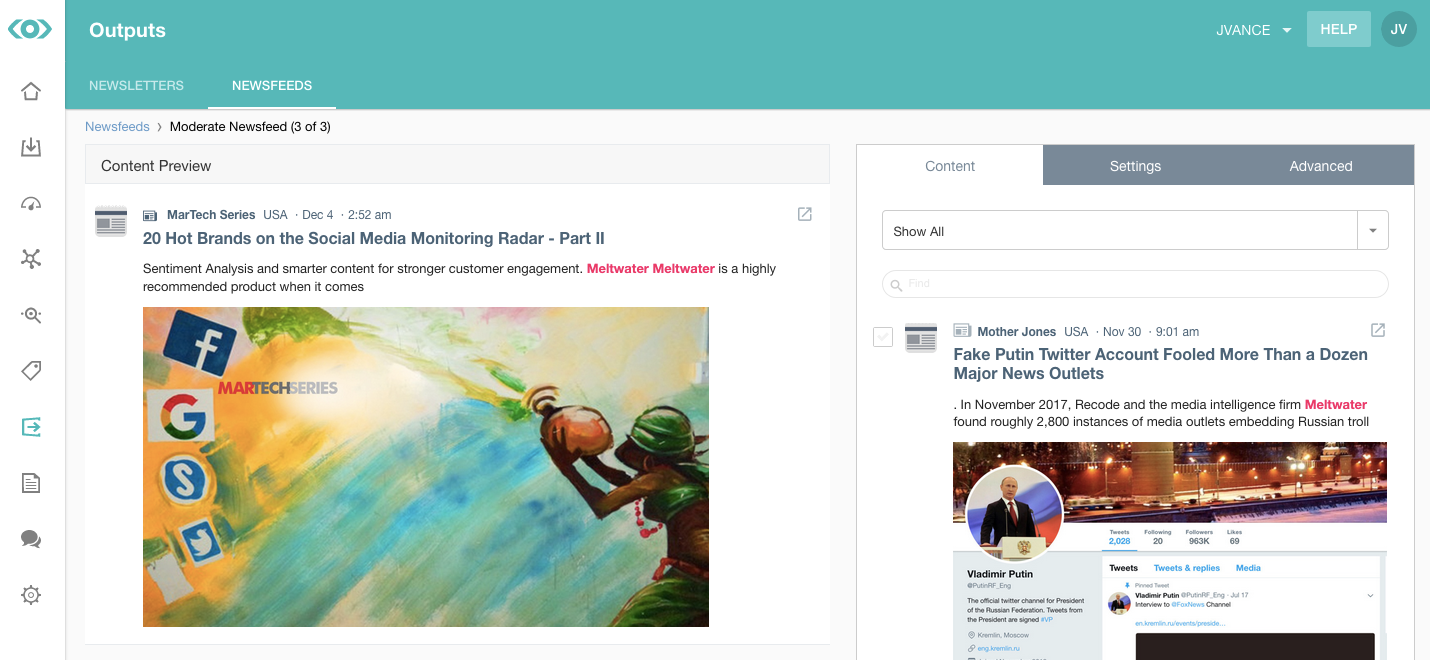Open the chat bubbles sidebar icon
1430x660 pixels.
[x=31, y=539]
